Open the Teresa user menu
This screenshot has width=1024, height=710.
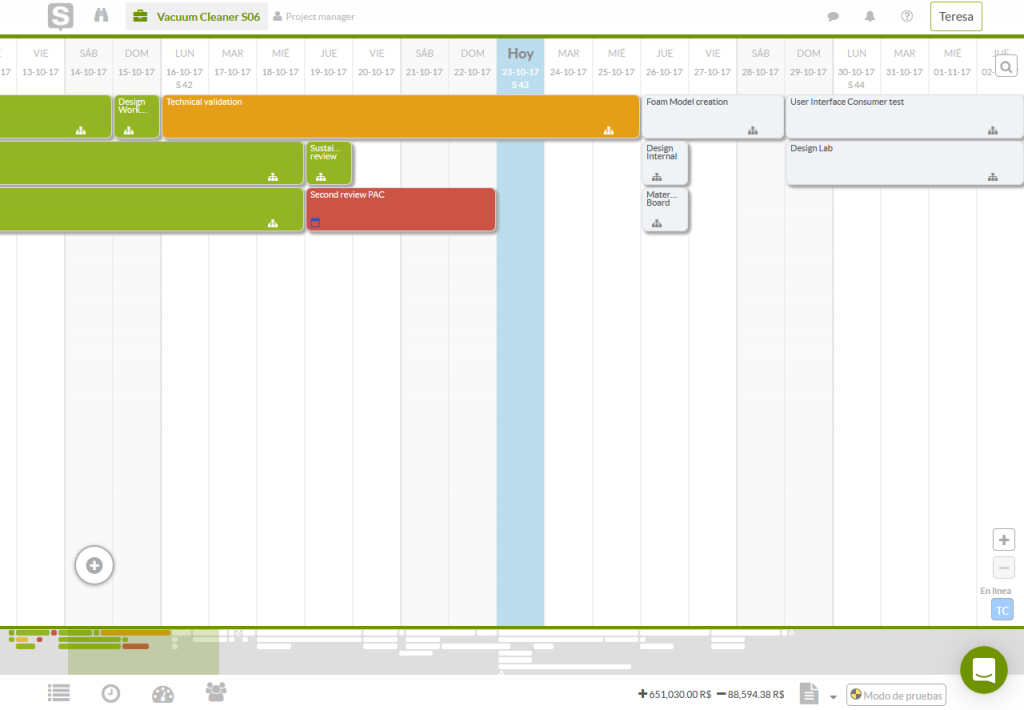(956, 16)
